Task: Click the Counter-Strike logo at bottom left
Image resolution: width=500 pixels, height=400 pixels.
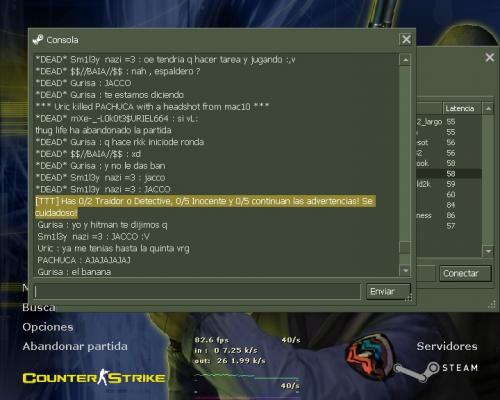Action: click(x=94, y=378)
